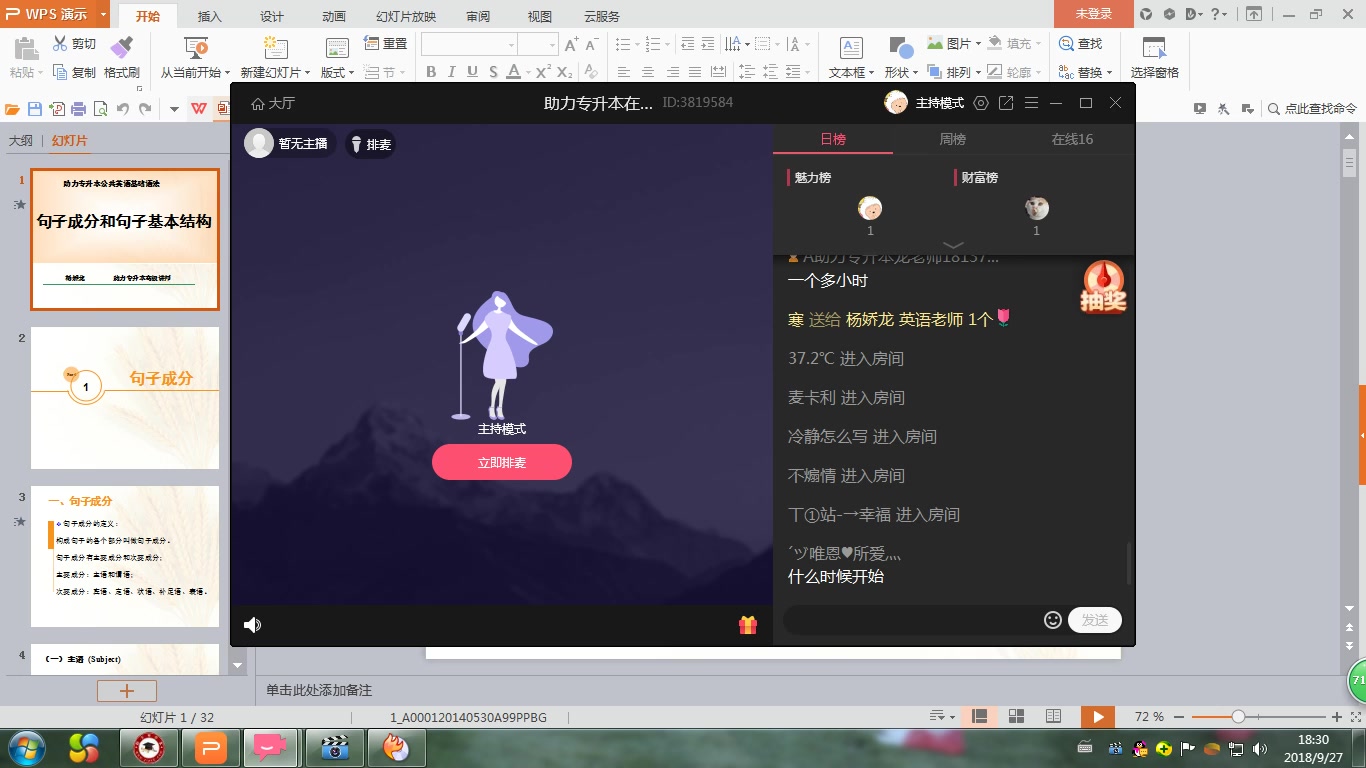This screenshot has height=768, width=1366.
Task: Open the live room hamburger menu
Action: [1032, 103]
